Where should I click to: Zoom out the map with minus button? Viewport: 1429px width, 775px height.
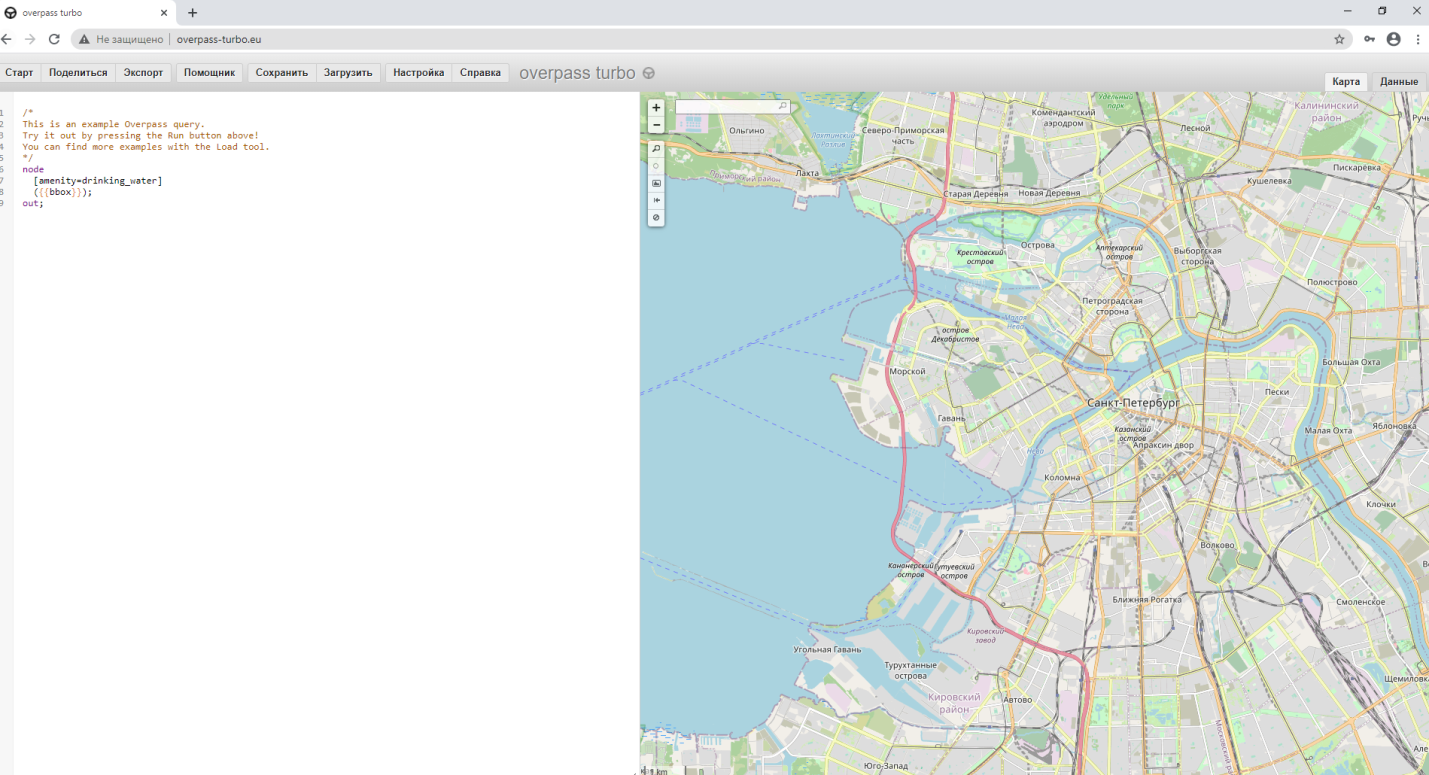coord(656,125)
